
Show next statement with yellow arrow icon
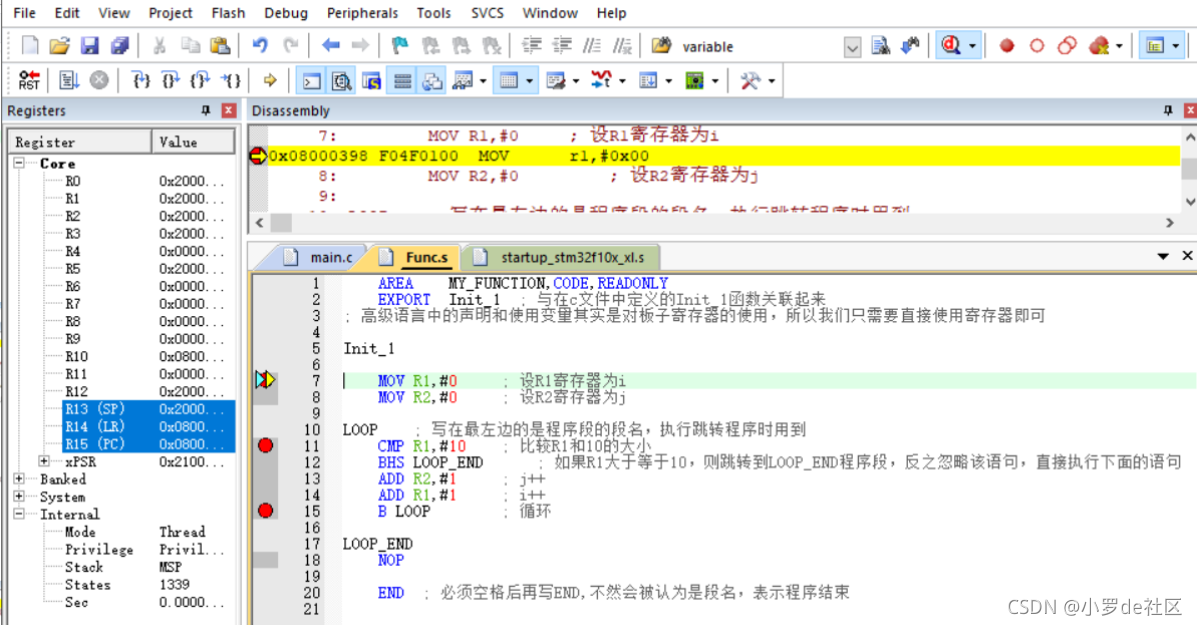(x=269, y=80)
